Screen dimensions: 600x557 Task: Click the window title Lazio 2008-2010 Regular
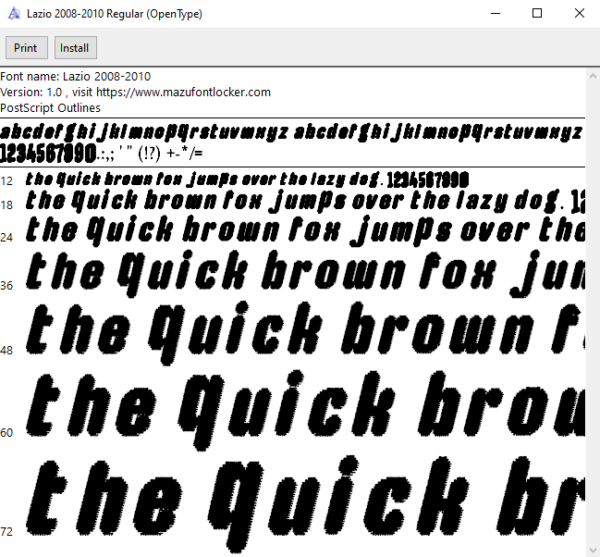pyautogui.click(x=114, y=14)
